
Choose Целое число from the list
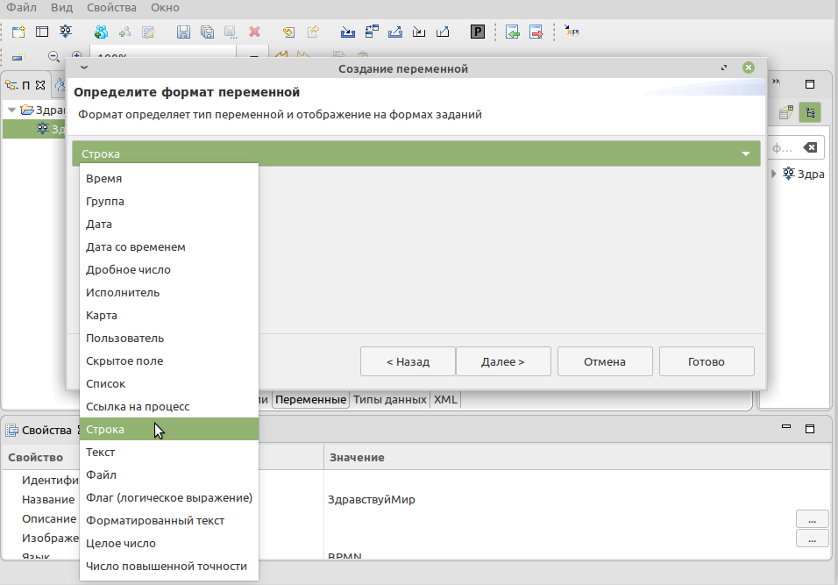point(169,543)
